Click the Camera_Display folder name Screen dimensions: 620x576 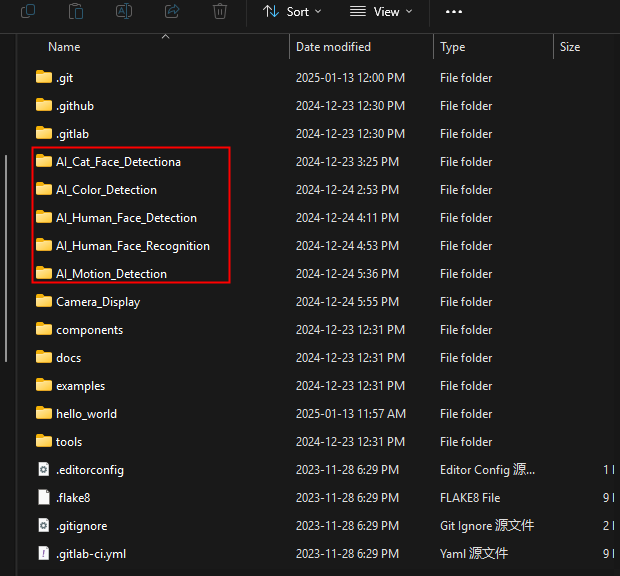click(98, 302)
